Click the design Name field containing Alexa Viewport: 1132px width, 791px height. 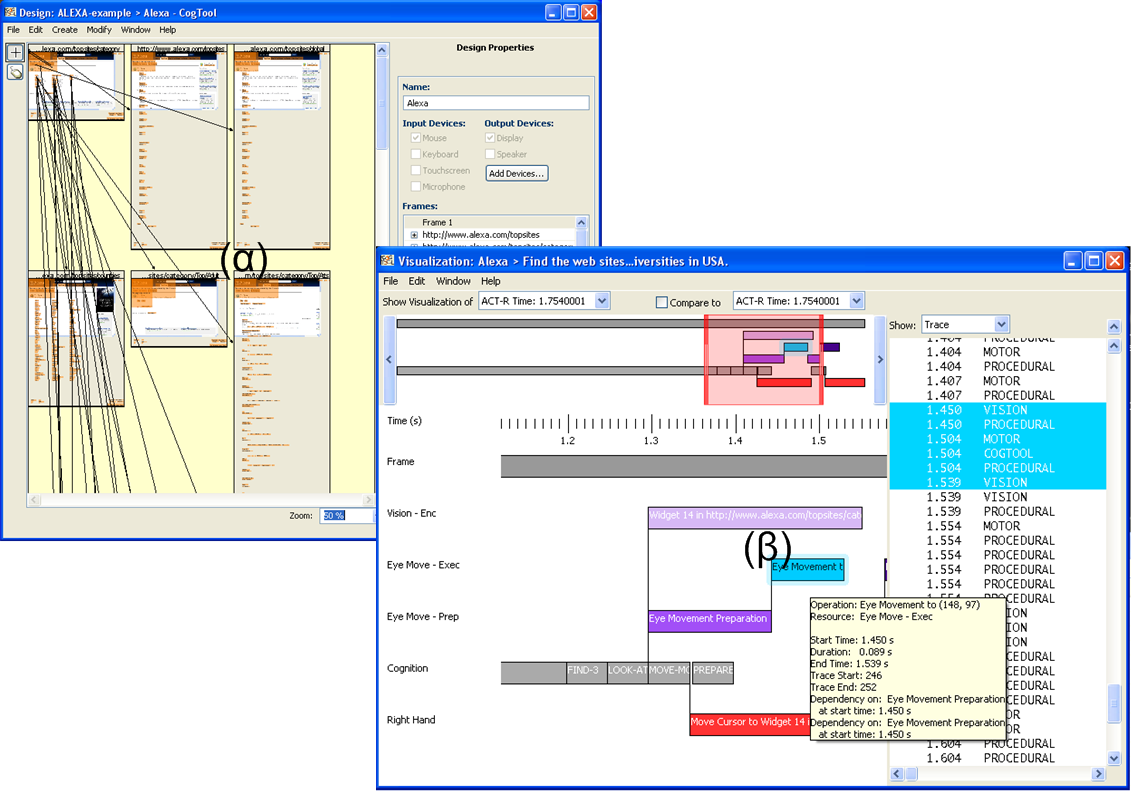tap(495, 103)
